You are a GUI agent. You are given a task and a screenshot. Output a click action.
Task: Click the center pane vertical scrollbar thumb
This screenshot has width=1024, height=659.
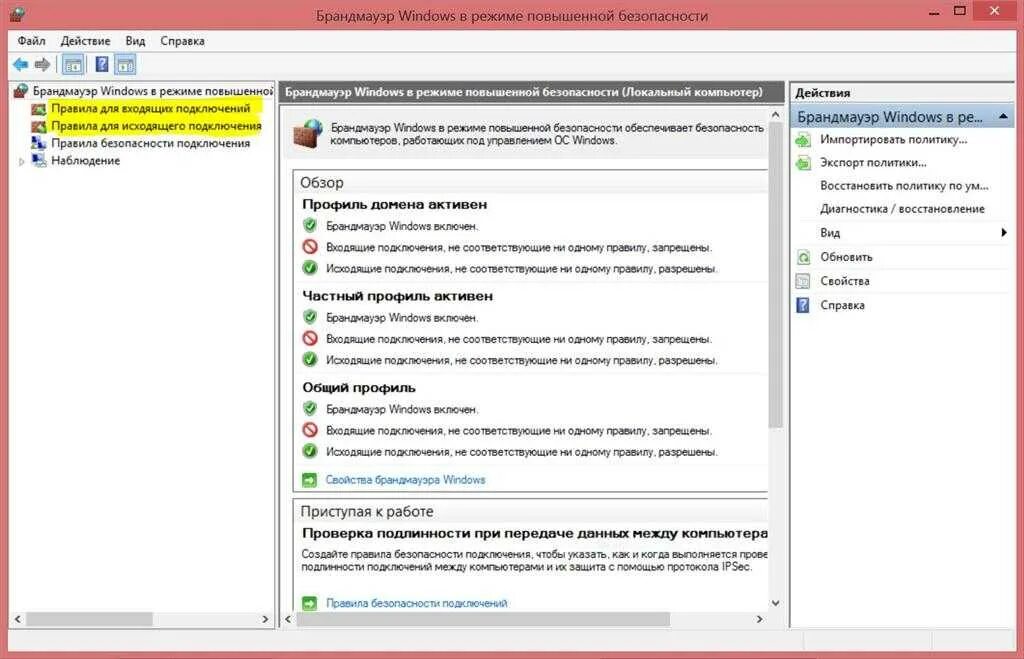(775, 276)
